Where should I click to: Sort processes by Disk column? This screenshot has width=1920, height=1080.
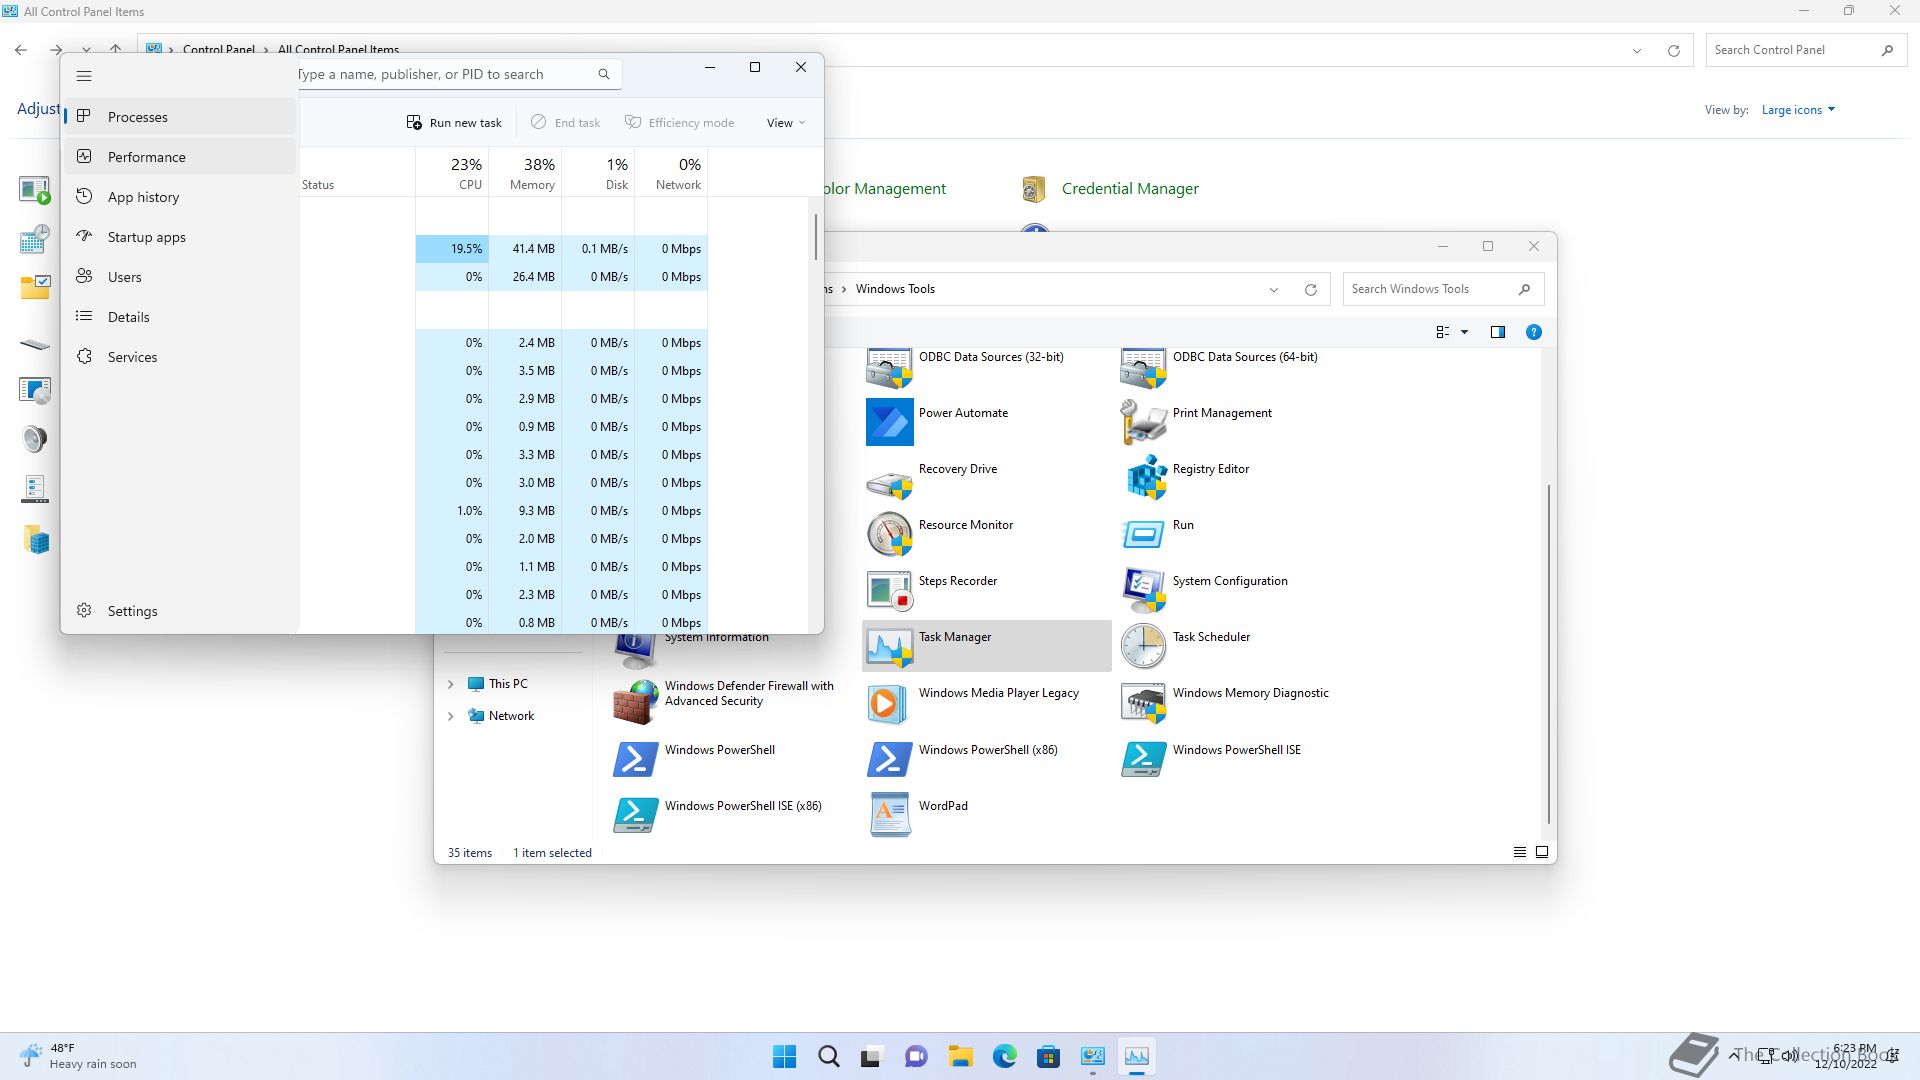(x=598, y=172)
